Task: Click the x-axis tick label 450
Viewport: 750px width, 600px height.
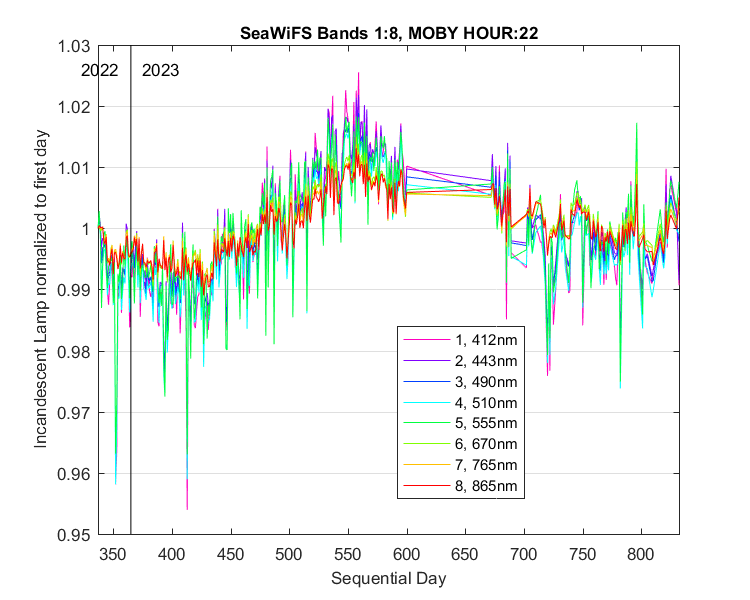Action: pos(231,554)
